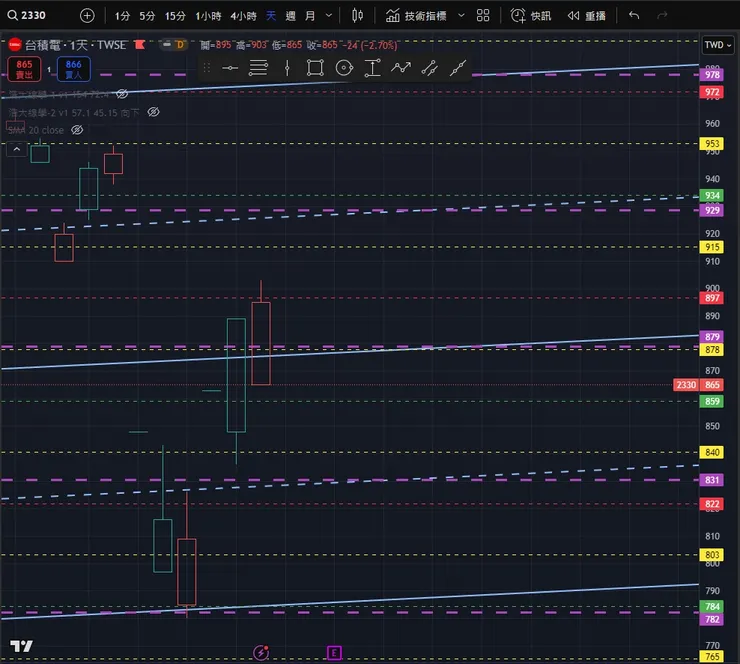Select the parallel horizontal lines tool

(x=258, y=68)
